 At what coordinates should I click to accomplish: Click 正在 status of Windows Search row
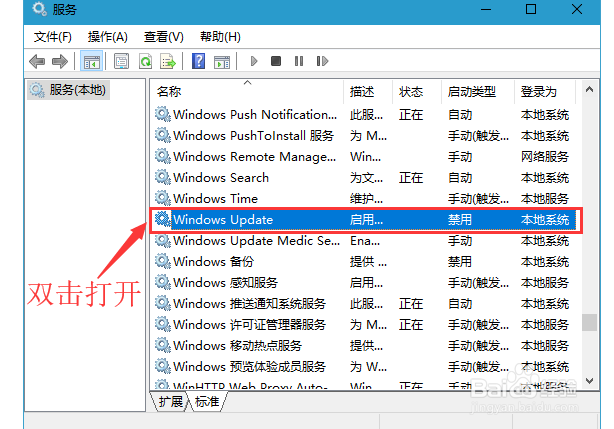411,178
